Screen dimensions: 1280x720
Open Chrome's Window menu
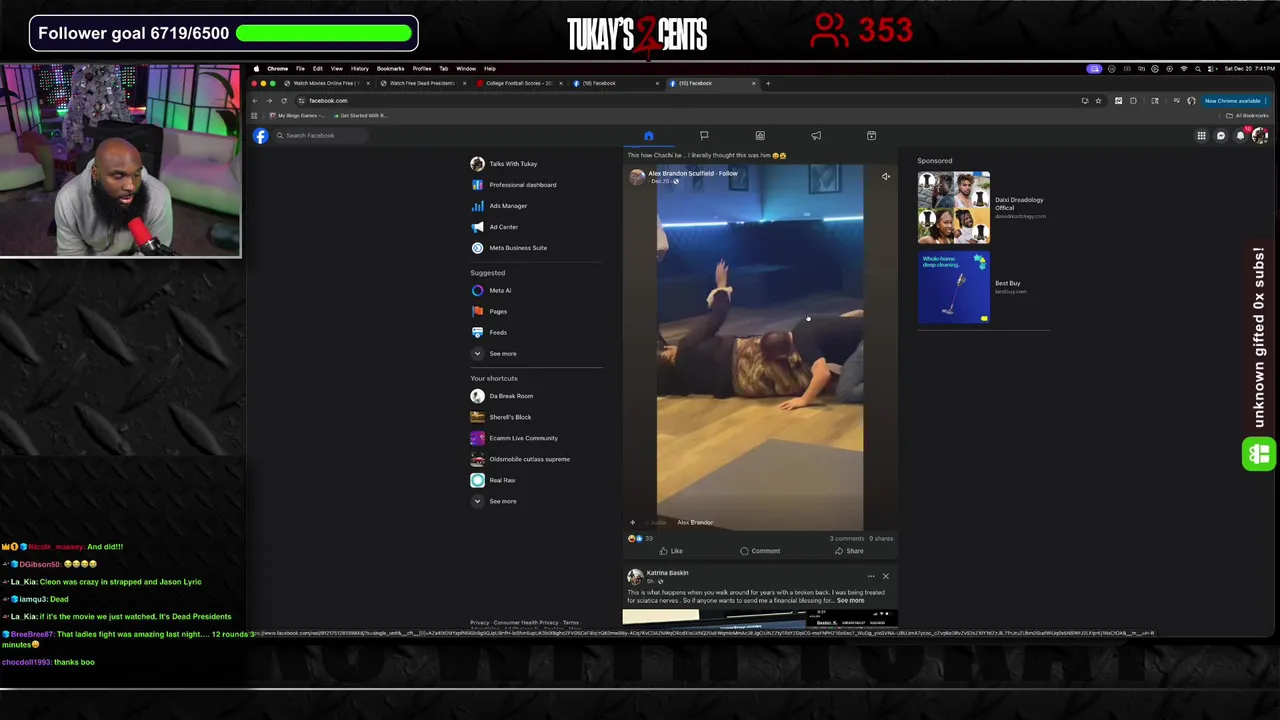(466, 69)
